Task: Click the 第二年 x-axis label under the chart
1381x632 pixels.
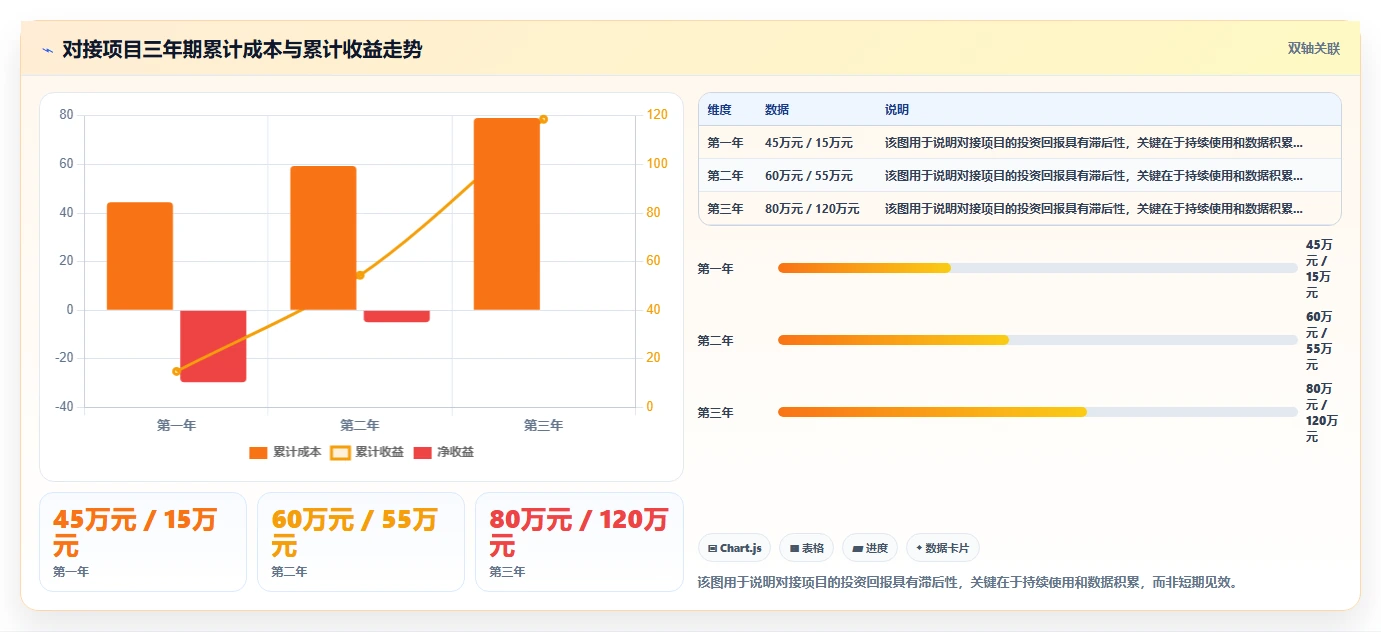Action: pyautogui.click(x=360, y=425)
